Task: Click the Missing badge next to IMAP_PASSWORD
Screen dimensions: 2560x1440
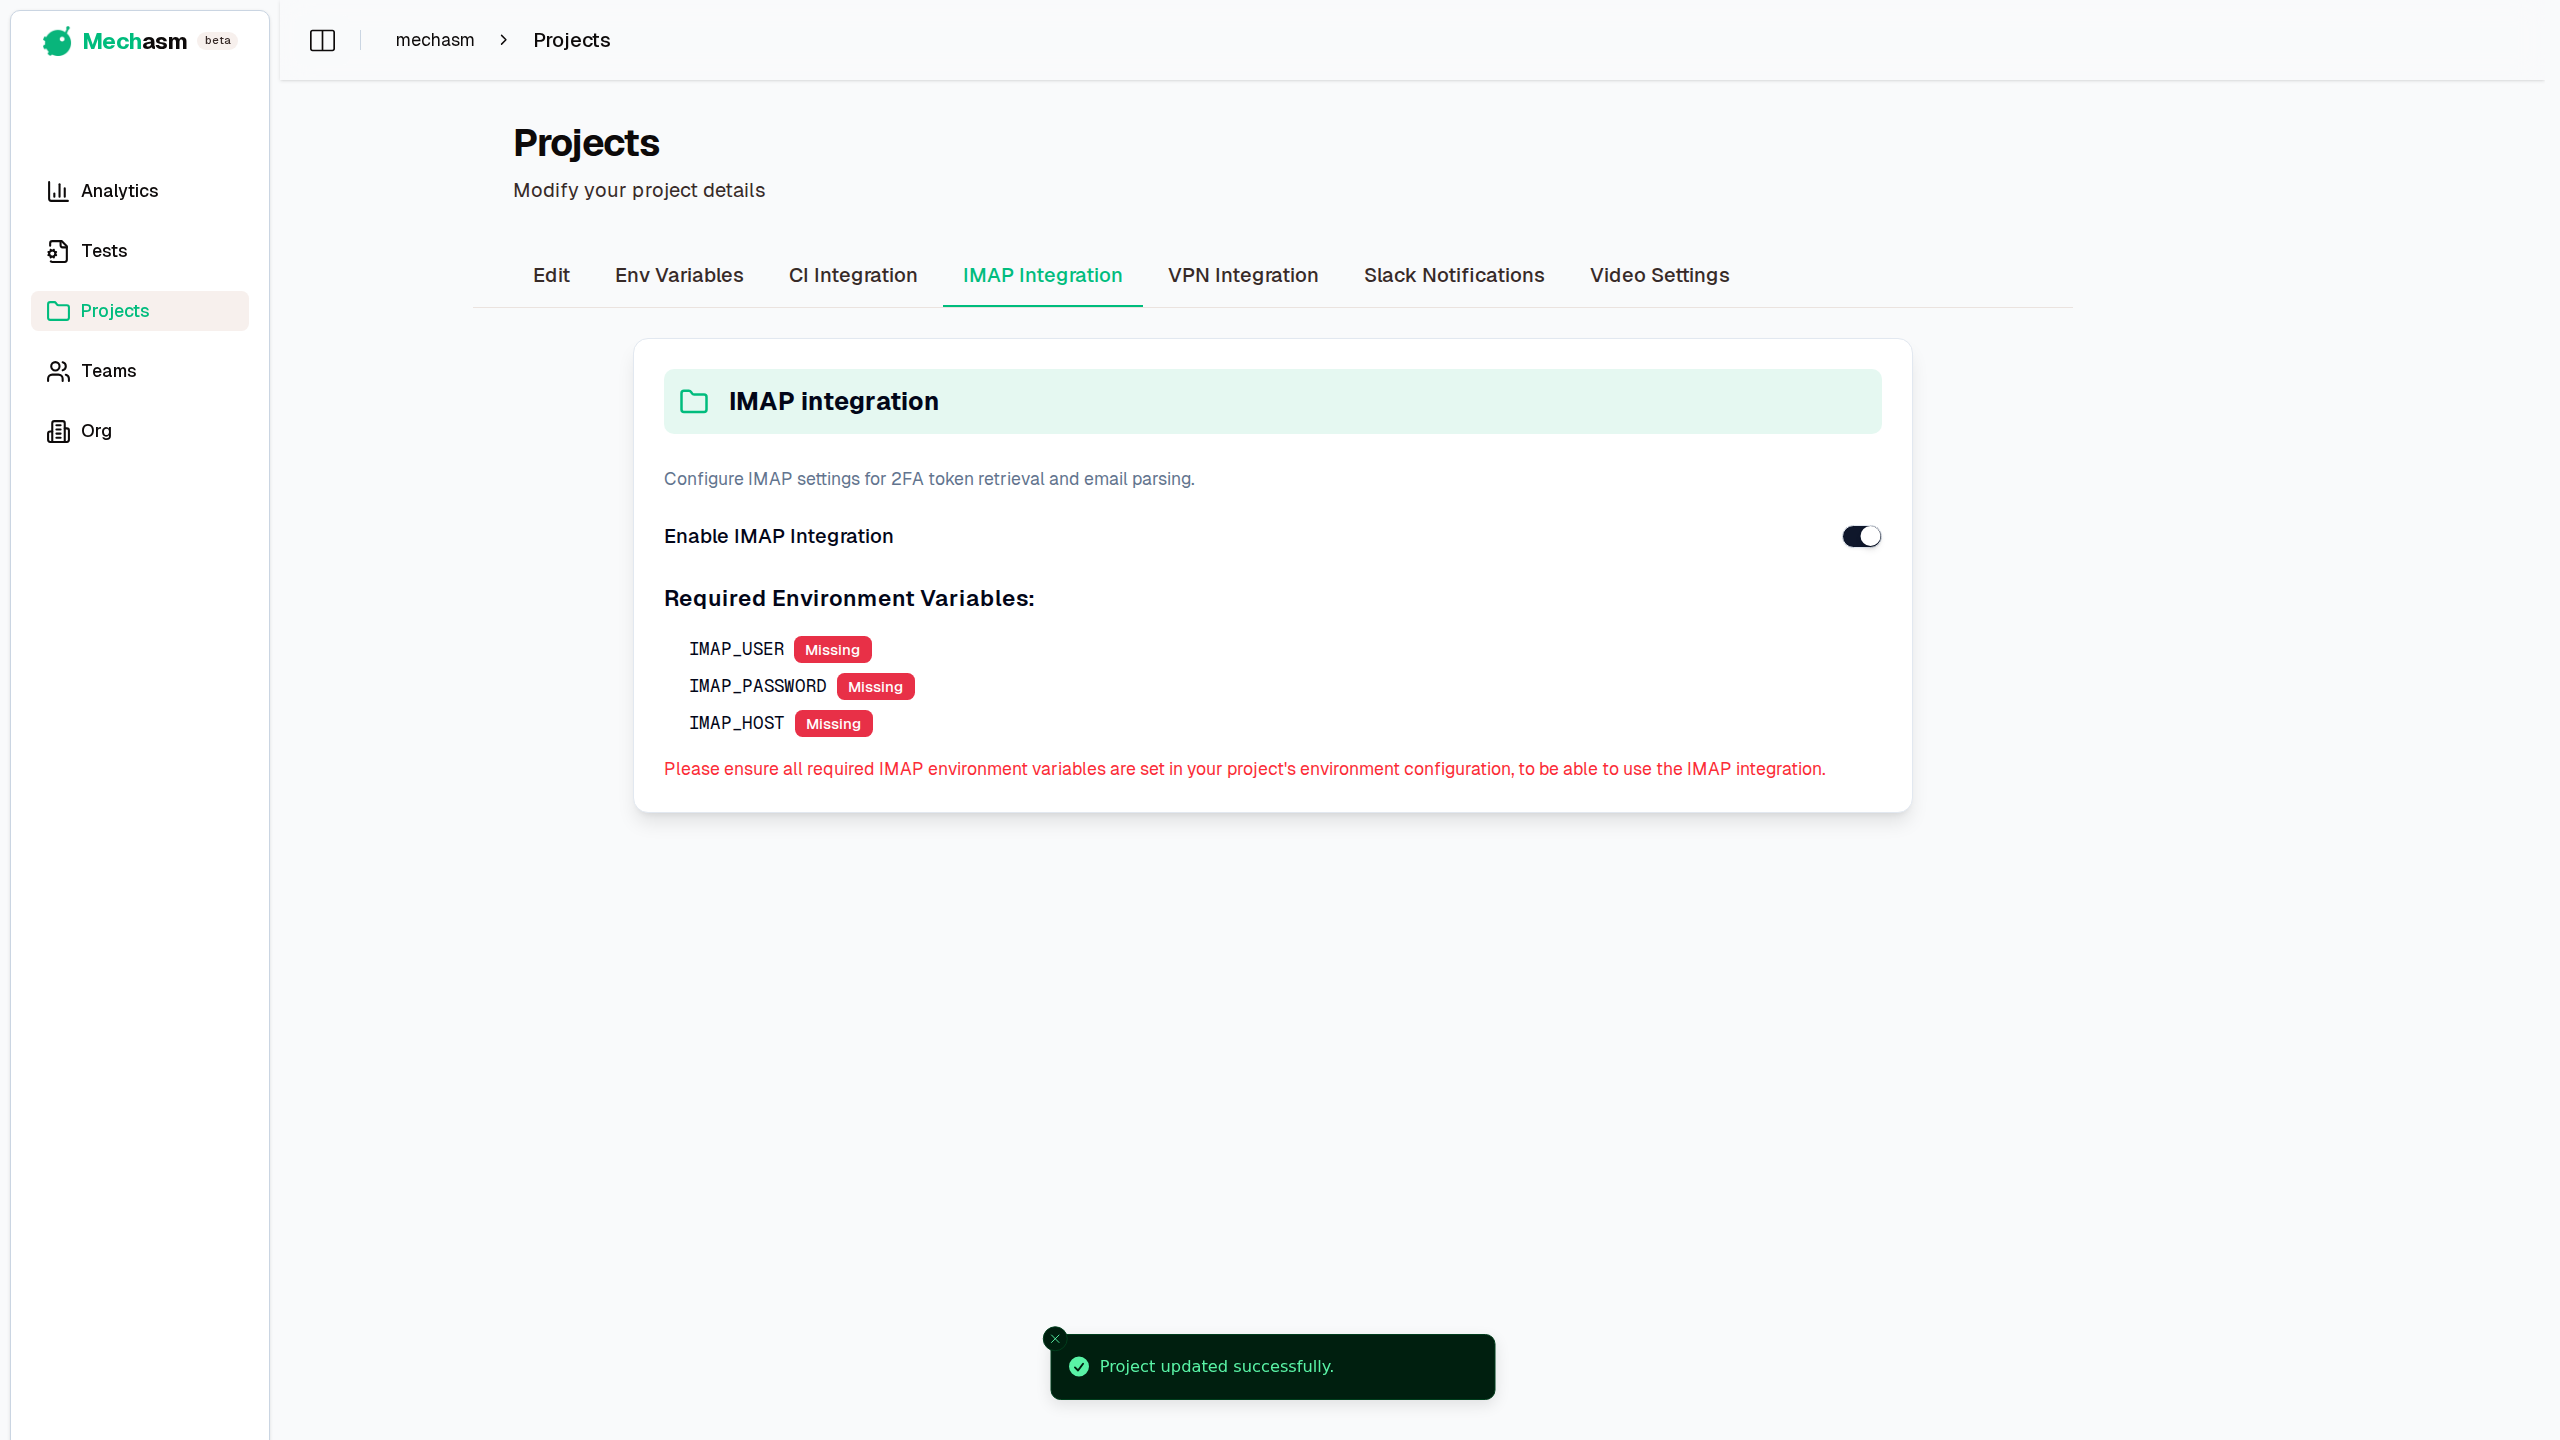Action: point(875,687)
